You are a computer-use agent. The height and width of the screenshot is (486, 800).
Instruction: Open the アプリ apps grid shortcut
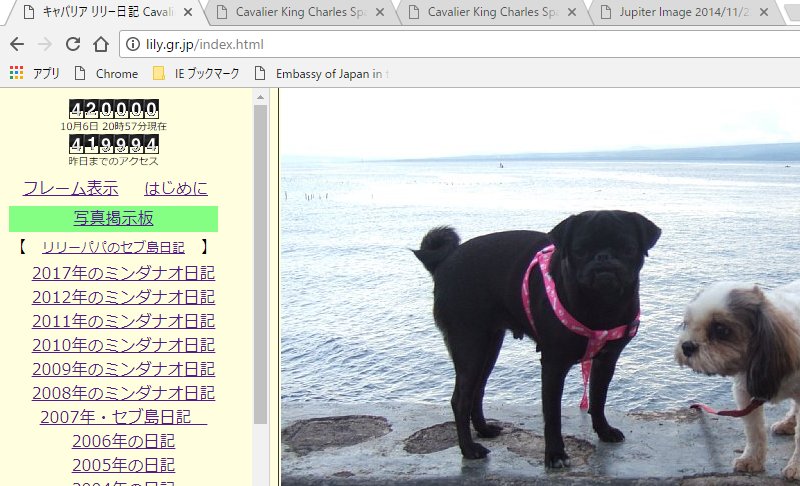34,73
